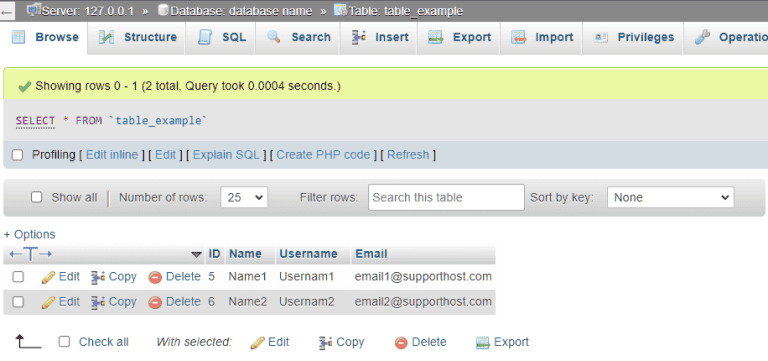Click the Search magnifier icon
The height and width of the screenshot is (361, 768).
[x=273, y=37]
